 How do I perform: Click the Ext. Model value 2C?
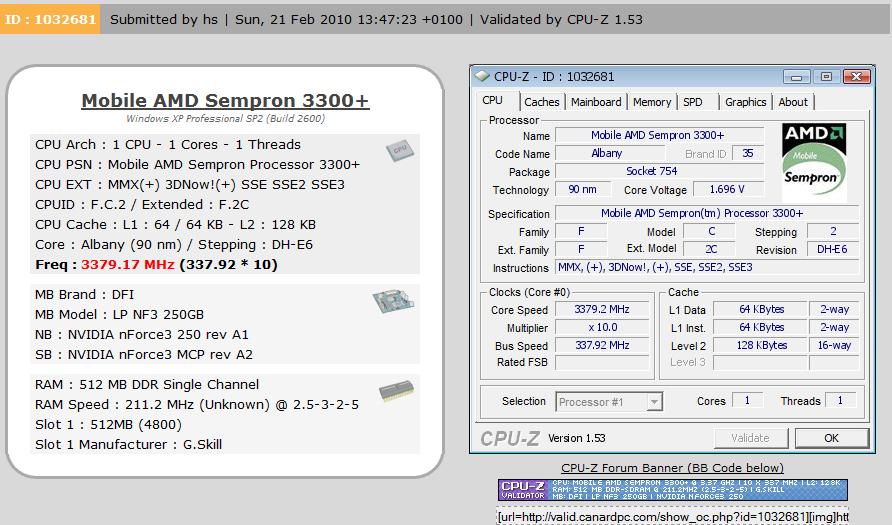[711, 249]
